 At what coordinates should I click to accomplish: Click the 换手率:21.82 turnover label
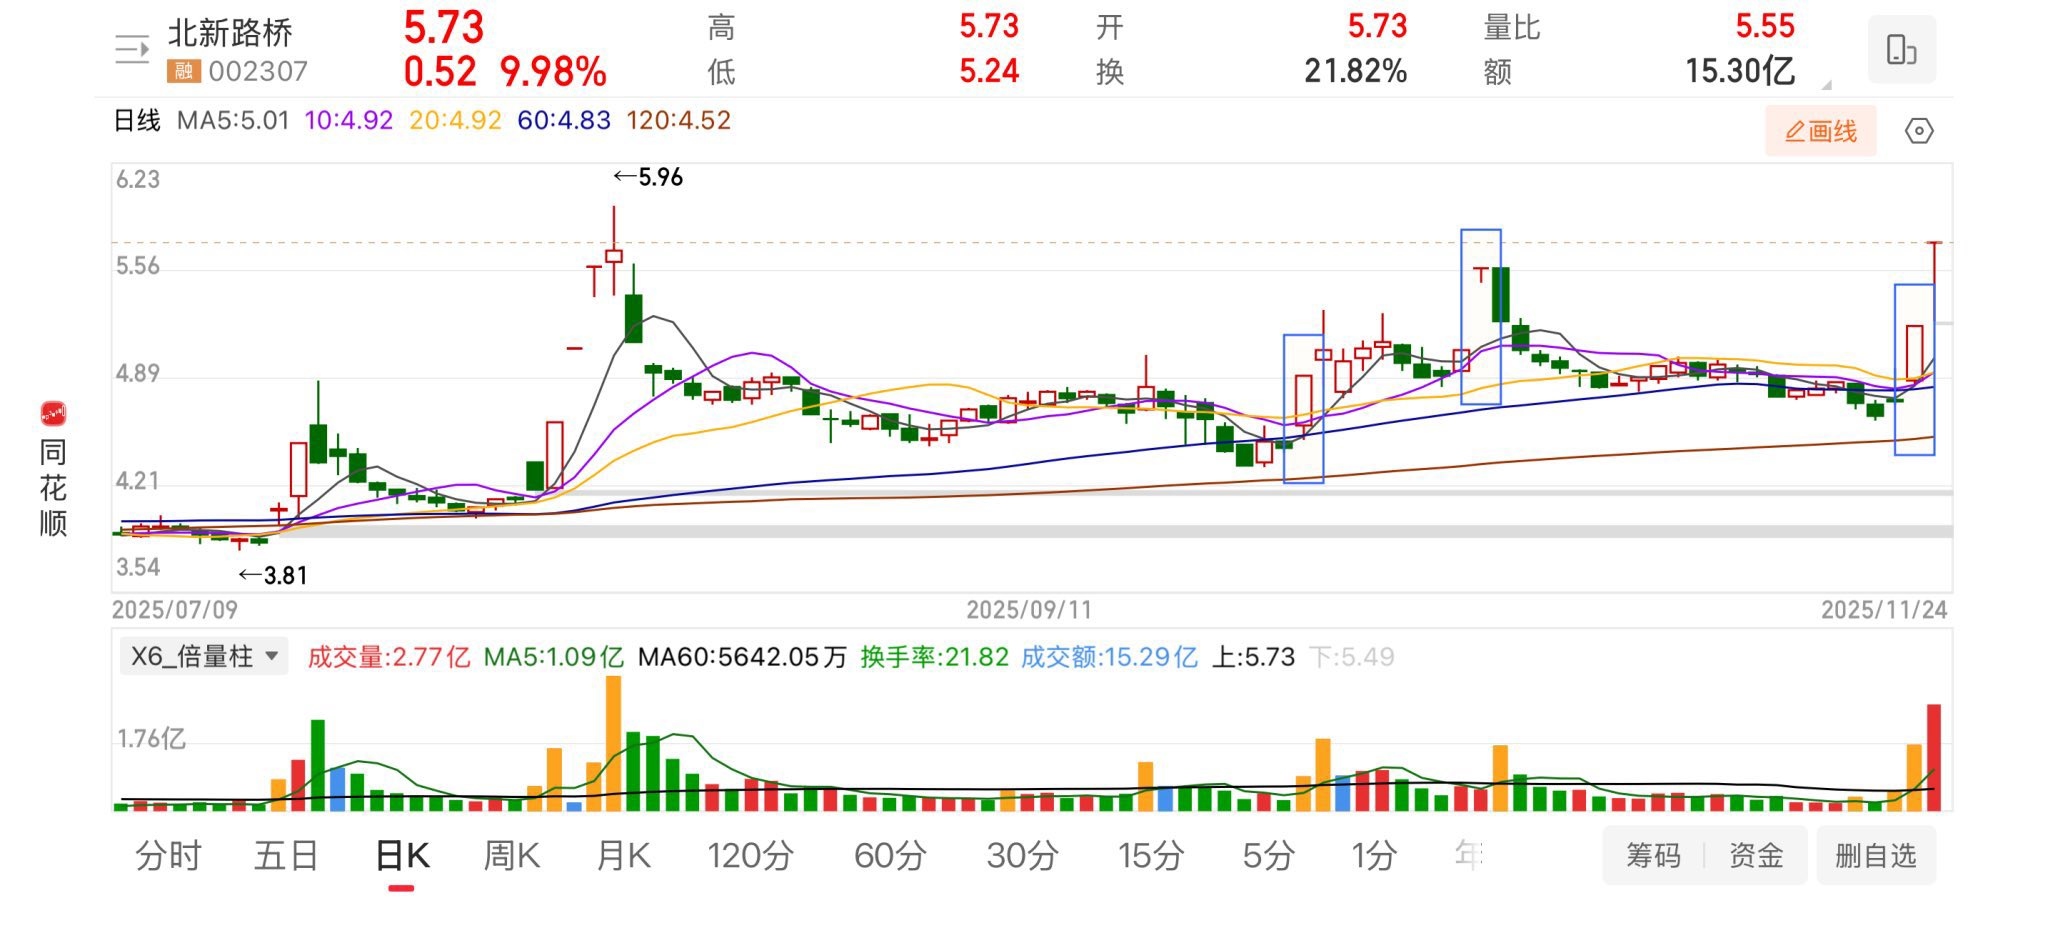[x=934, y=657]
